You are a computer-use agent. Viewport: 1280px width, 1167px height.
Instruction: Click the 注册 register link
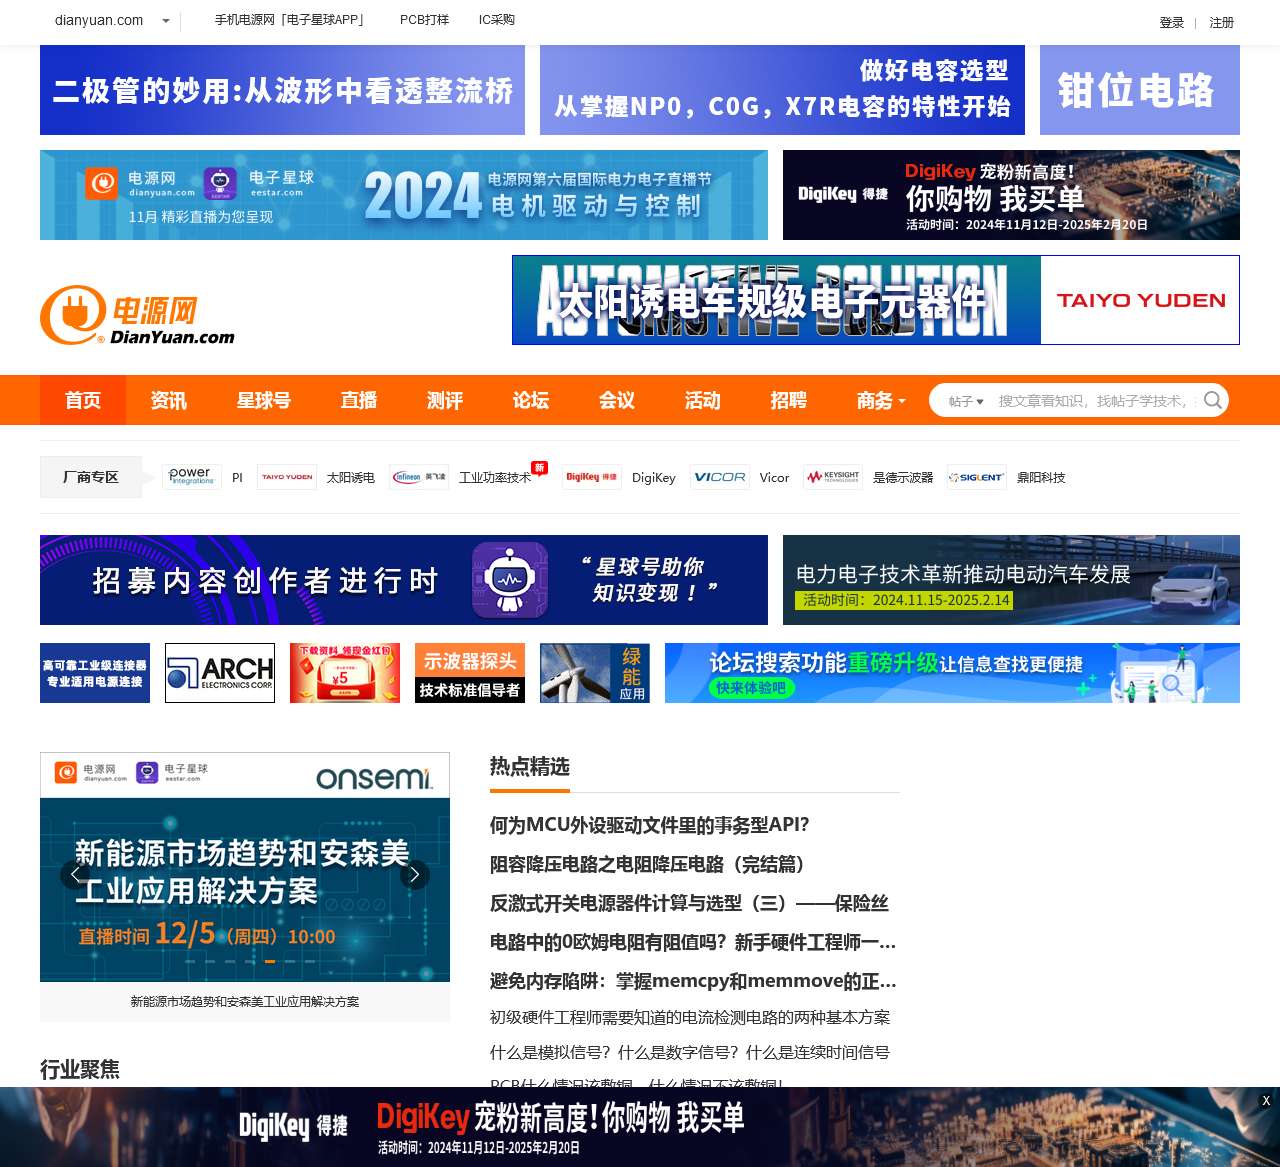coord(1222,23)
